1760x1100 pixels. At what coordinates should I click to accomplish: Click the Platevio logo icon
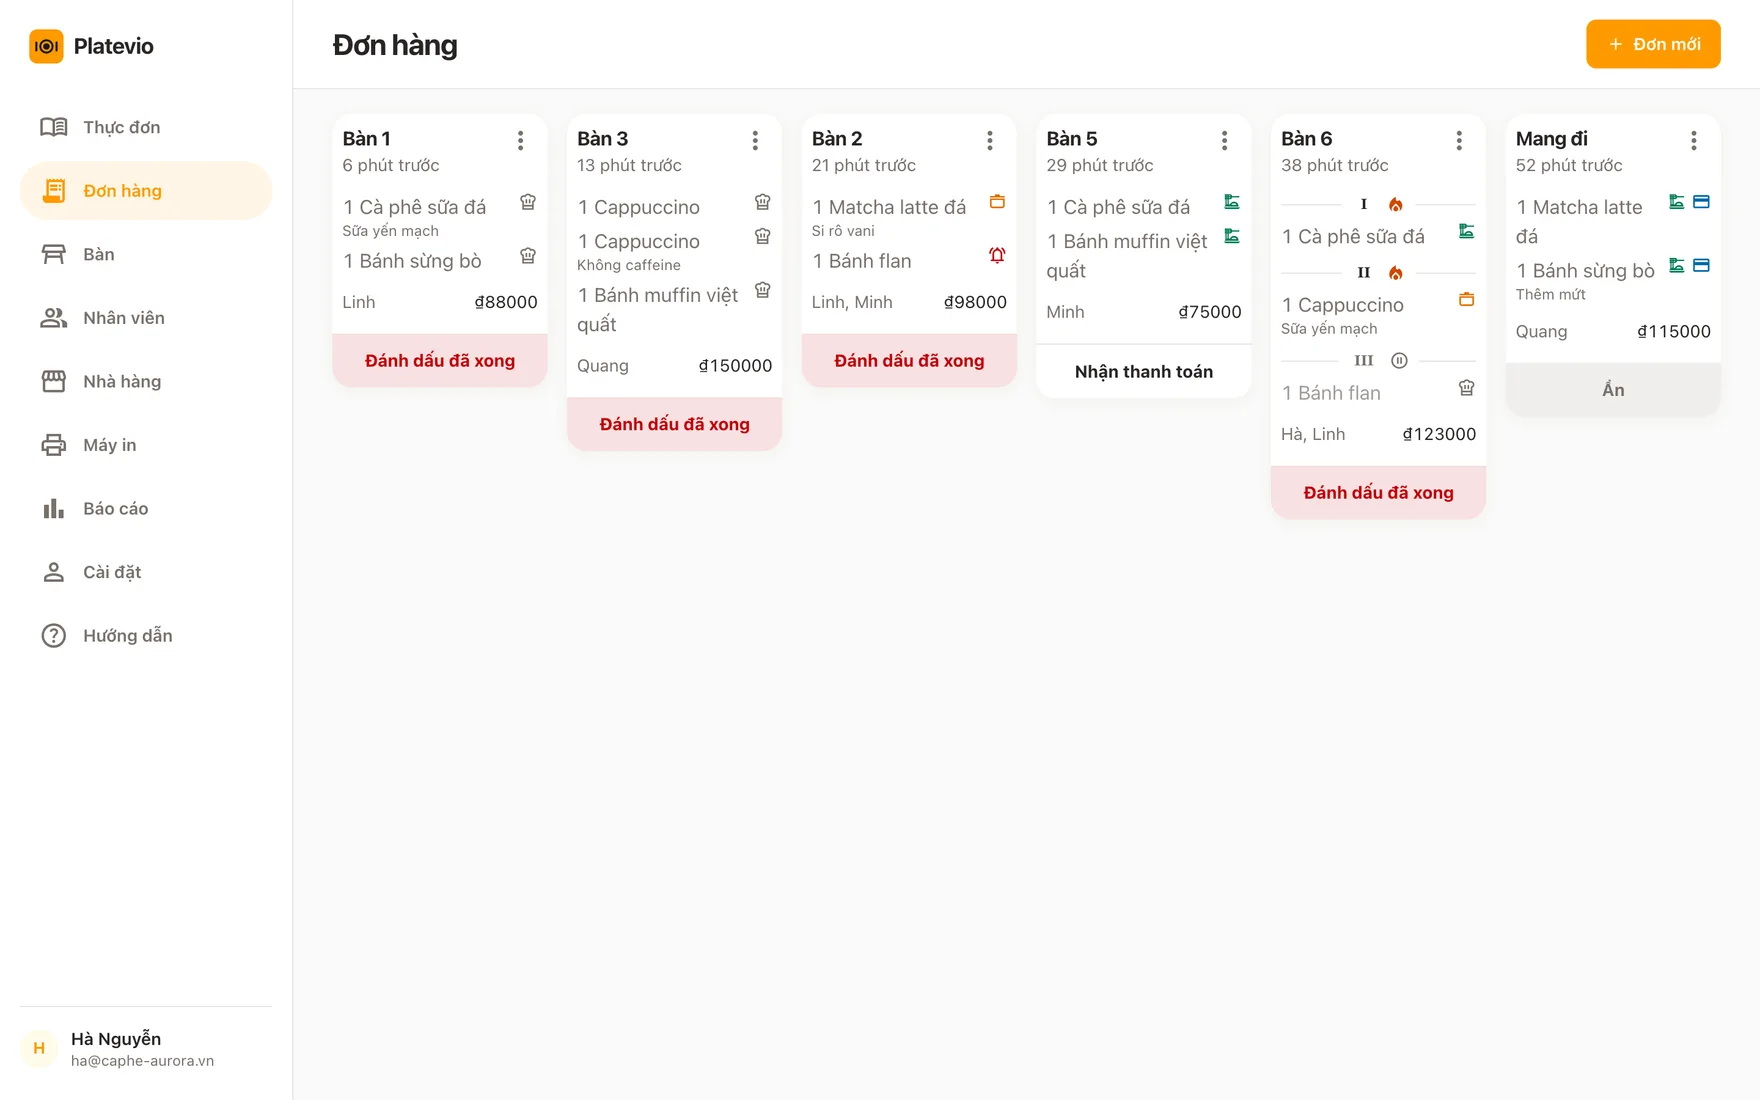(46, 46)
